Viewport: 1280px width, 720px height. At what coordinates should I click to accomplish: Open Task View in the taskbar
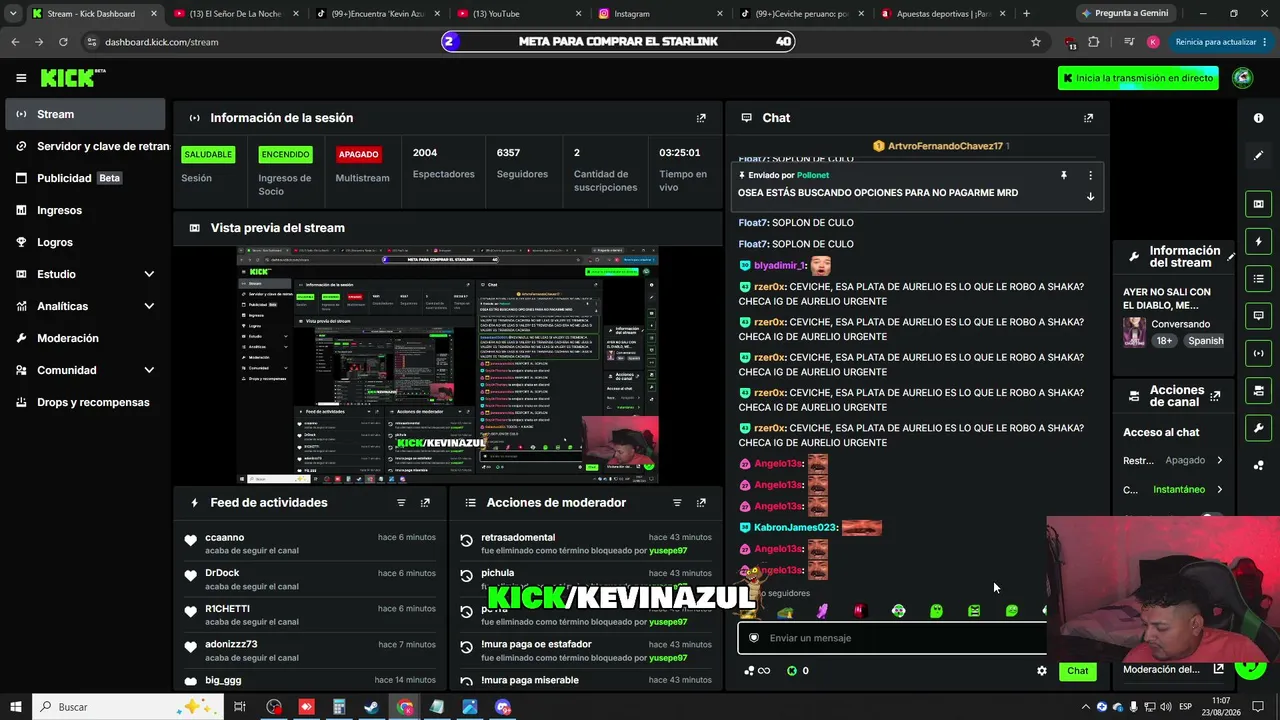pyautogui.click(x=240, y=707)
